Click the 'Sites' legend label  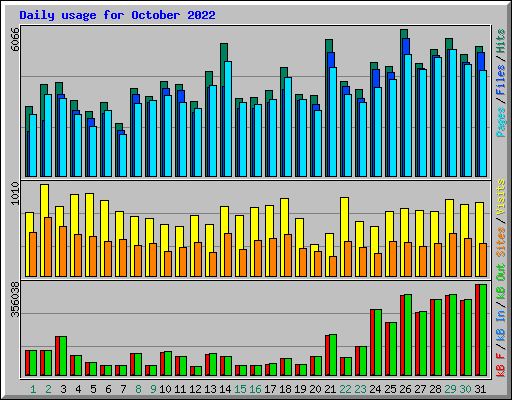(501, 242)
